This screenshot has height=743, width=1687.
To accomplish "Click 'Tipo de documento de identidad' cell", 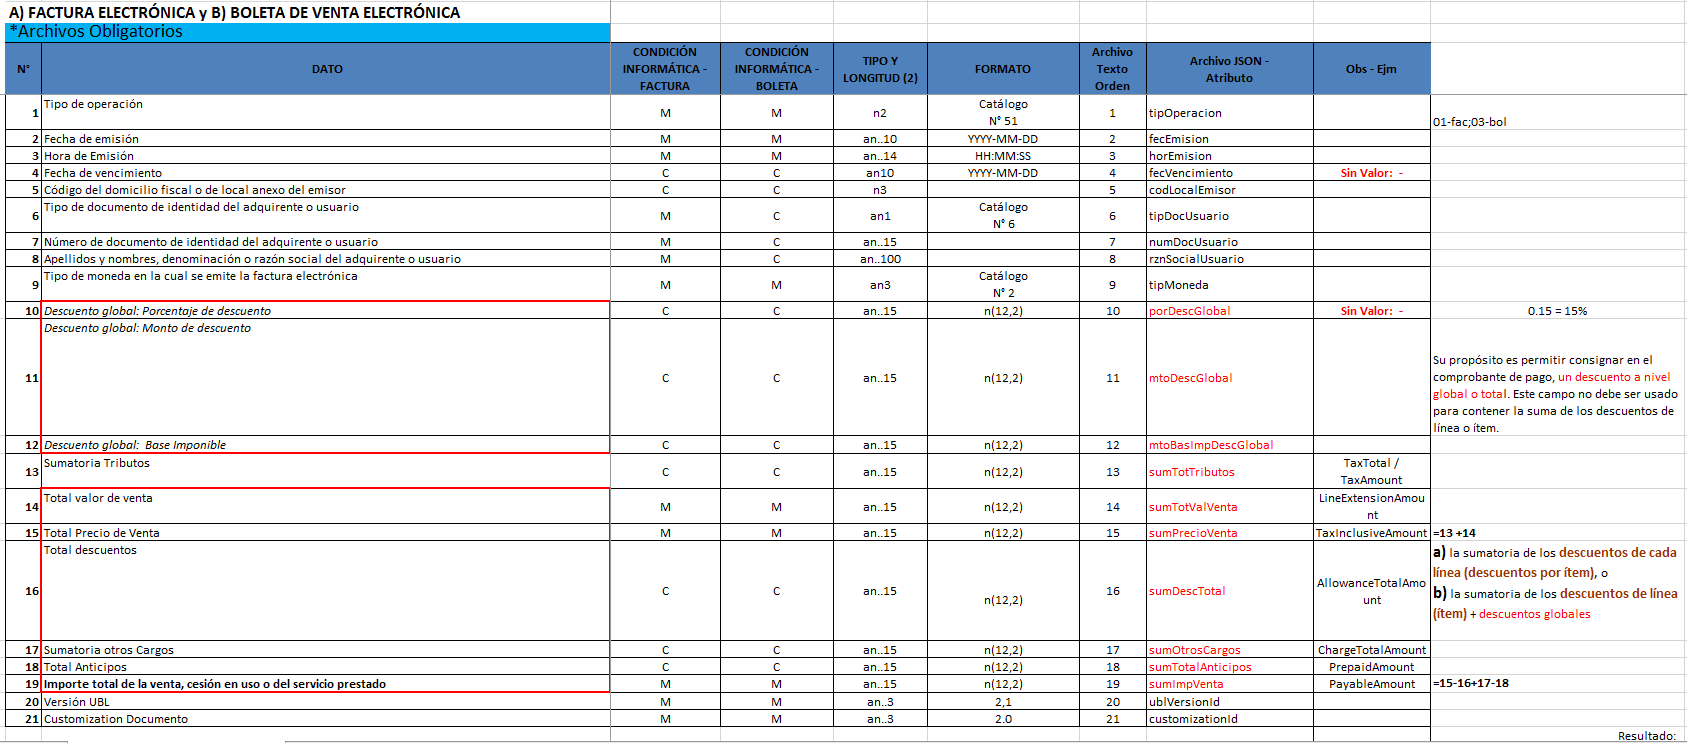I will point(326,216).
